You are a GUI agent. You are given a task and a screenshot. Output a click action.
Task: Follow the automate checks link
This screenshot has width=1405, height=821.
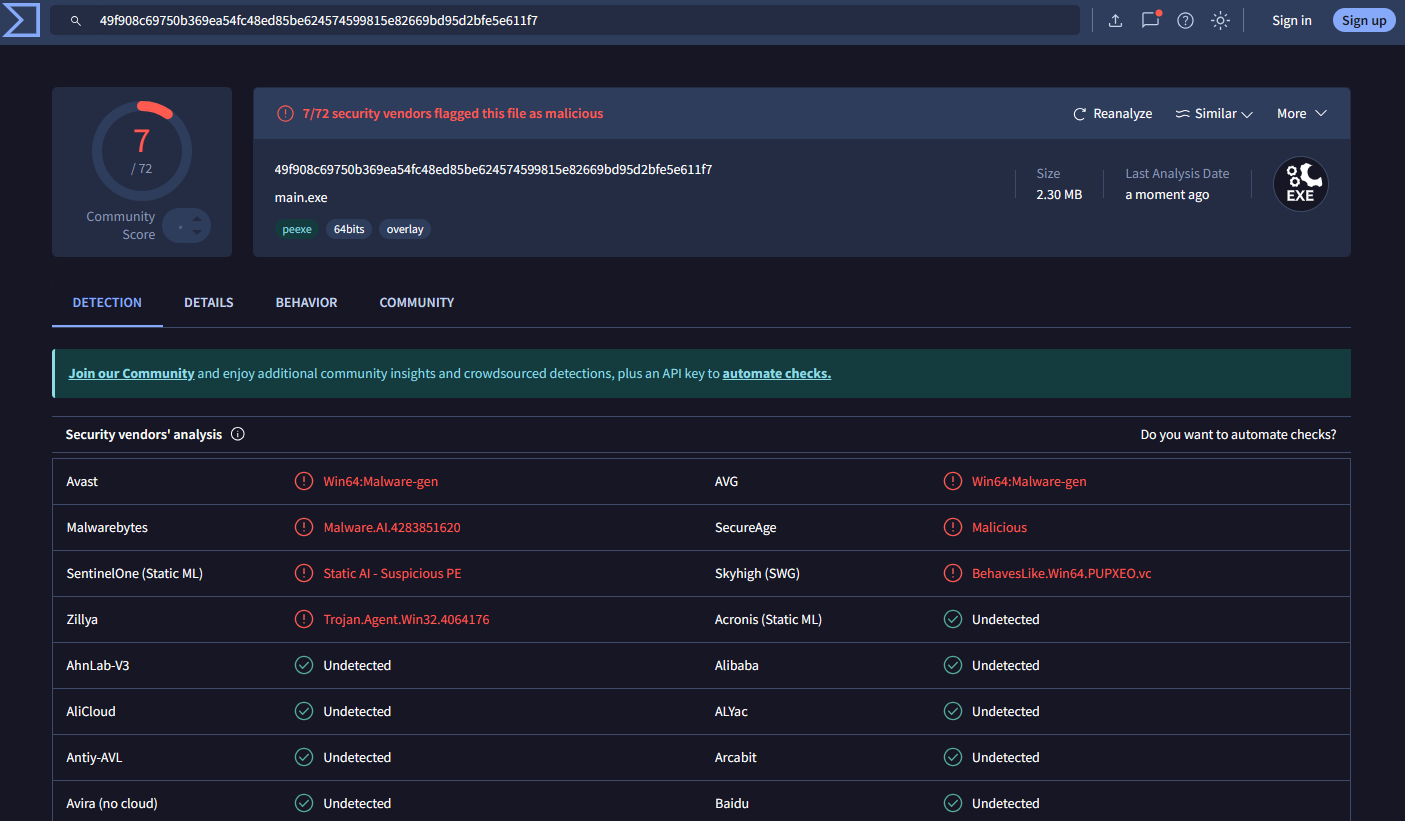coord(777,373)
